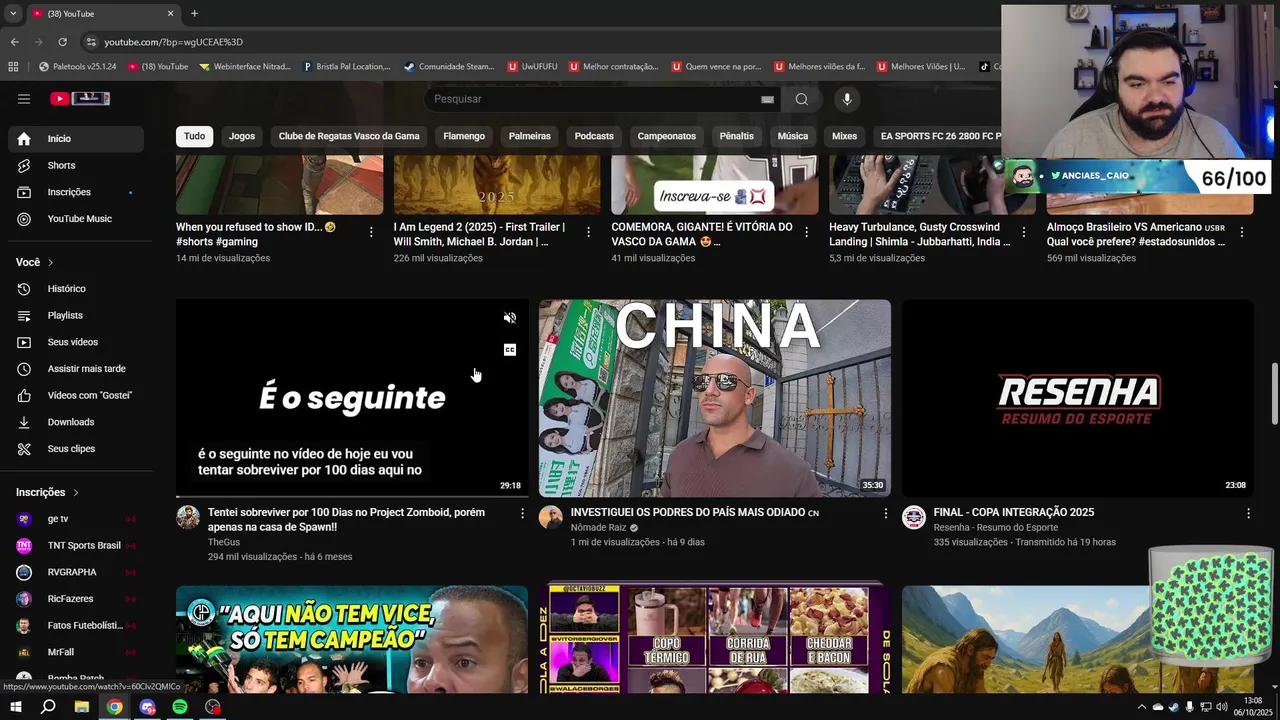This screenshot has height=720, width=1280.
Task: Open TheGus channel link
Action: [224, 542]
